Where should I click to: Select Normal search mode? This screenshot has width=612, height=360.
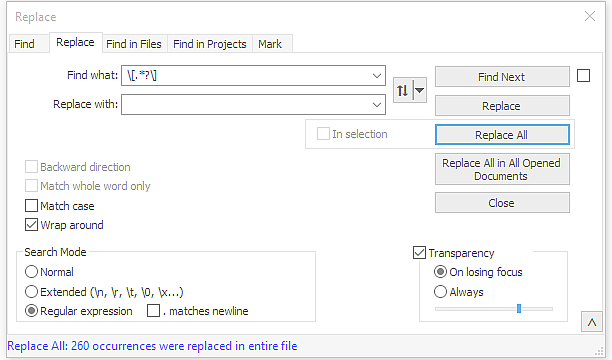[31, 272]
